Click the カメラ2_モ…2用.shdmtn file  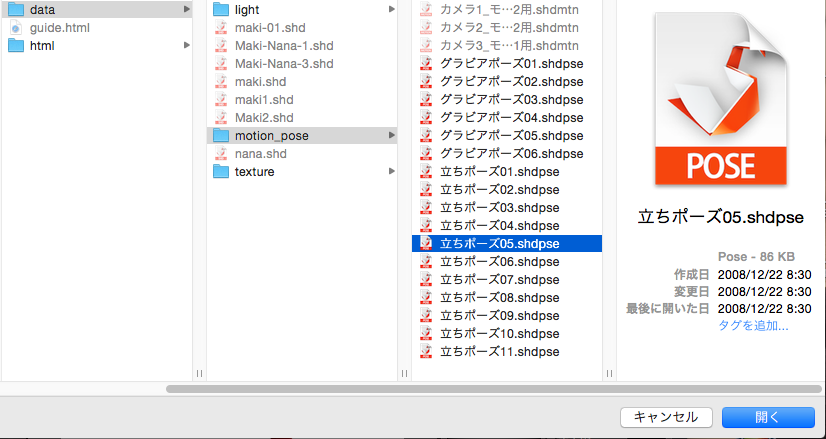507,27
